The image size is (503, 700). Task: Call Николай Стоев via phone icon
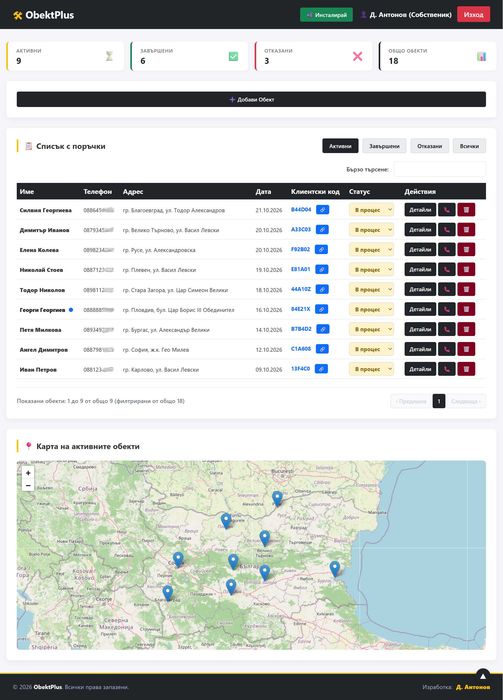coord(447,269)
